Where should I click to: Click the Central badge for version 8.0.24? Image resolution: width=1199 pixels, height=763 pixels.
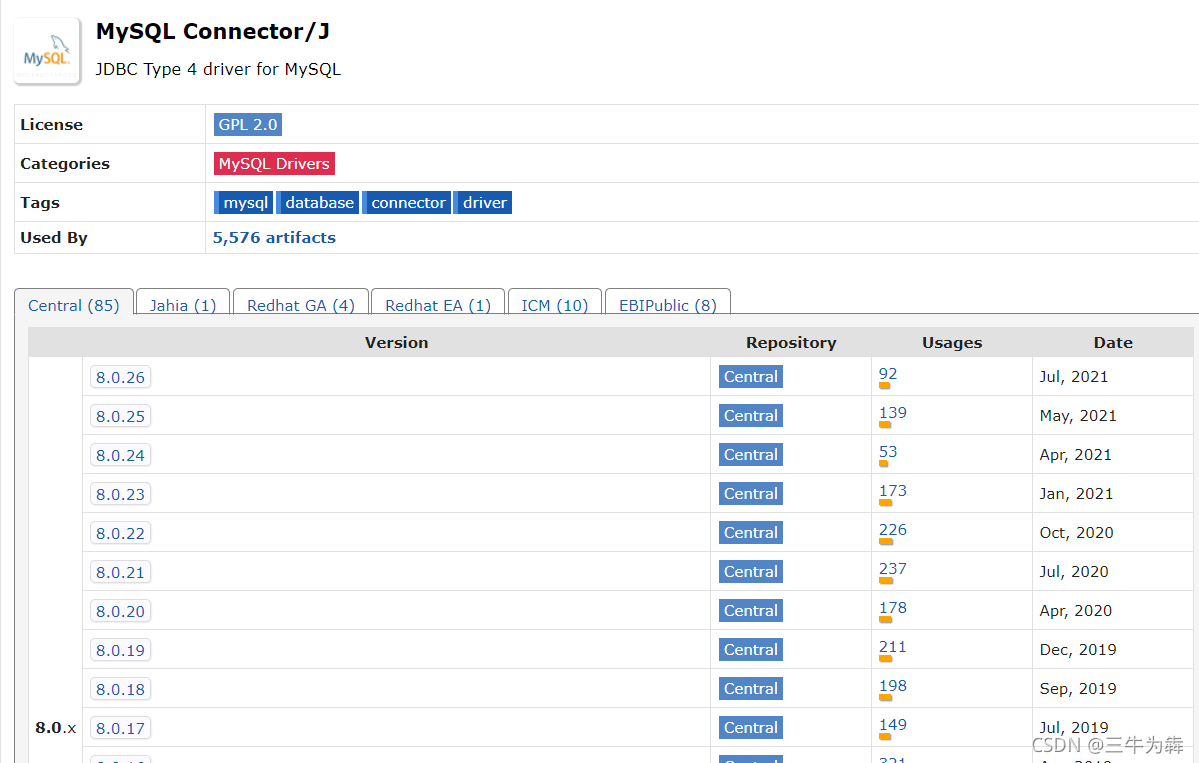(x=751, y=454)
